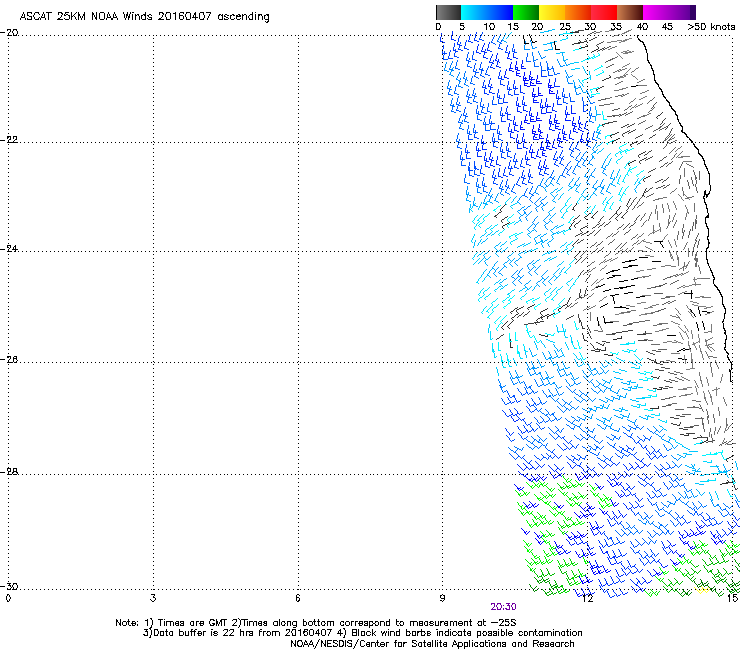Click the note line '3)Data buffer is 22 hrs'

click(362, 633)
